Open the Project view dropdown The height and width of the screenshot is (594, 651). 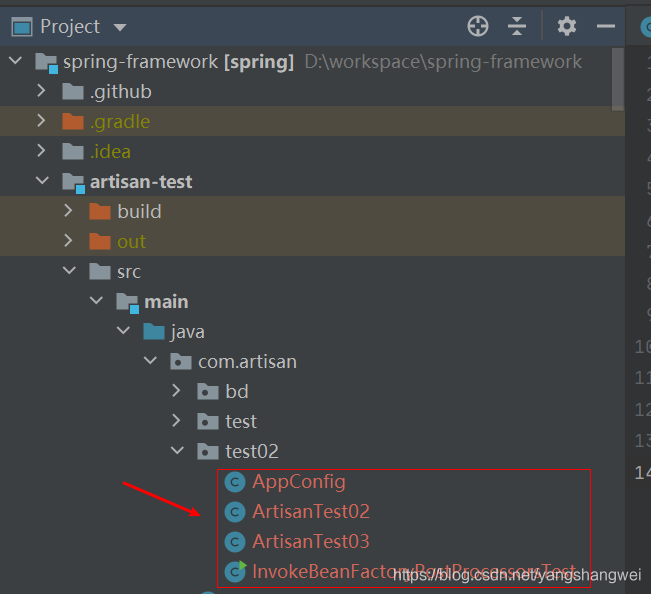120,27
